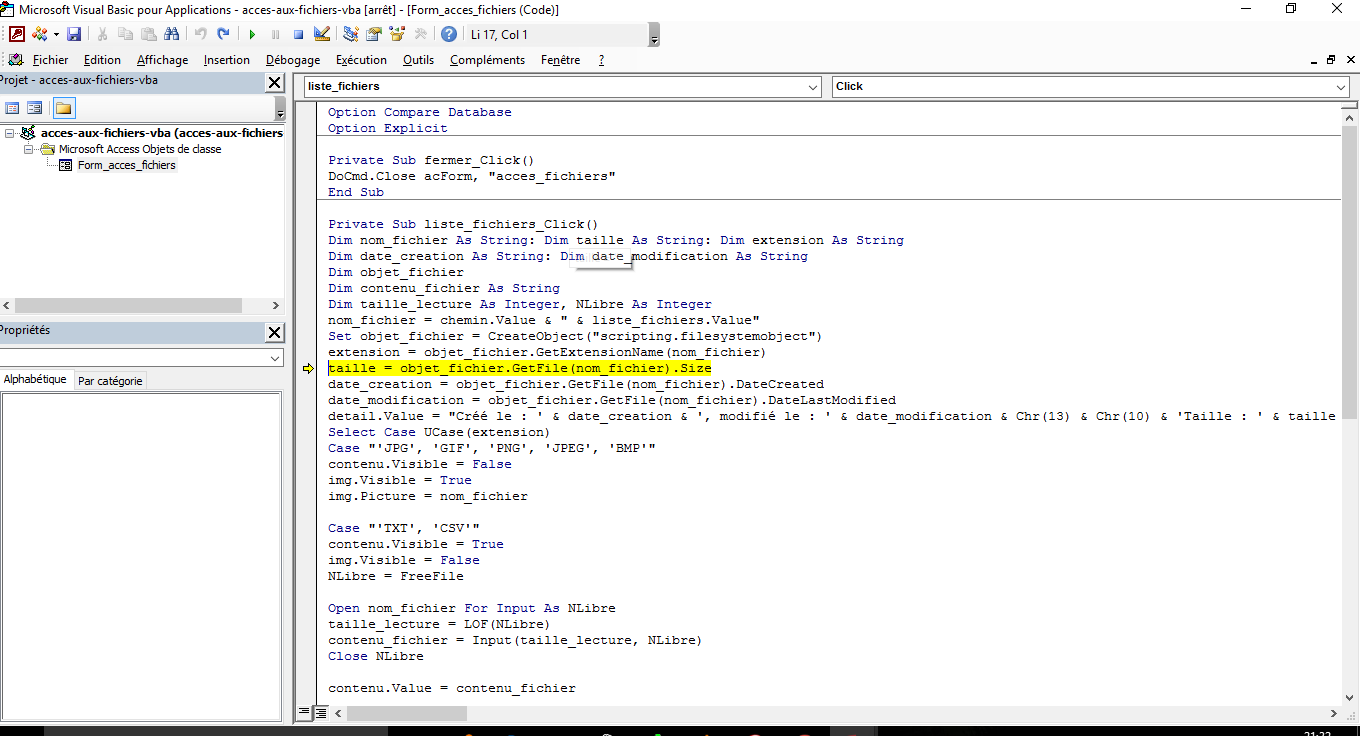Run the macro with green play icon
The image size is (1360, 736).
[x=252, y=34]
